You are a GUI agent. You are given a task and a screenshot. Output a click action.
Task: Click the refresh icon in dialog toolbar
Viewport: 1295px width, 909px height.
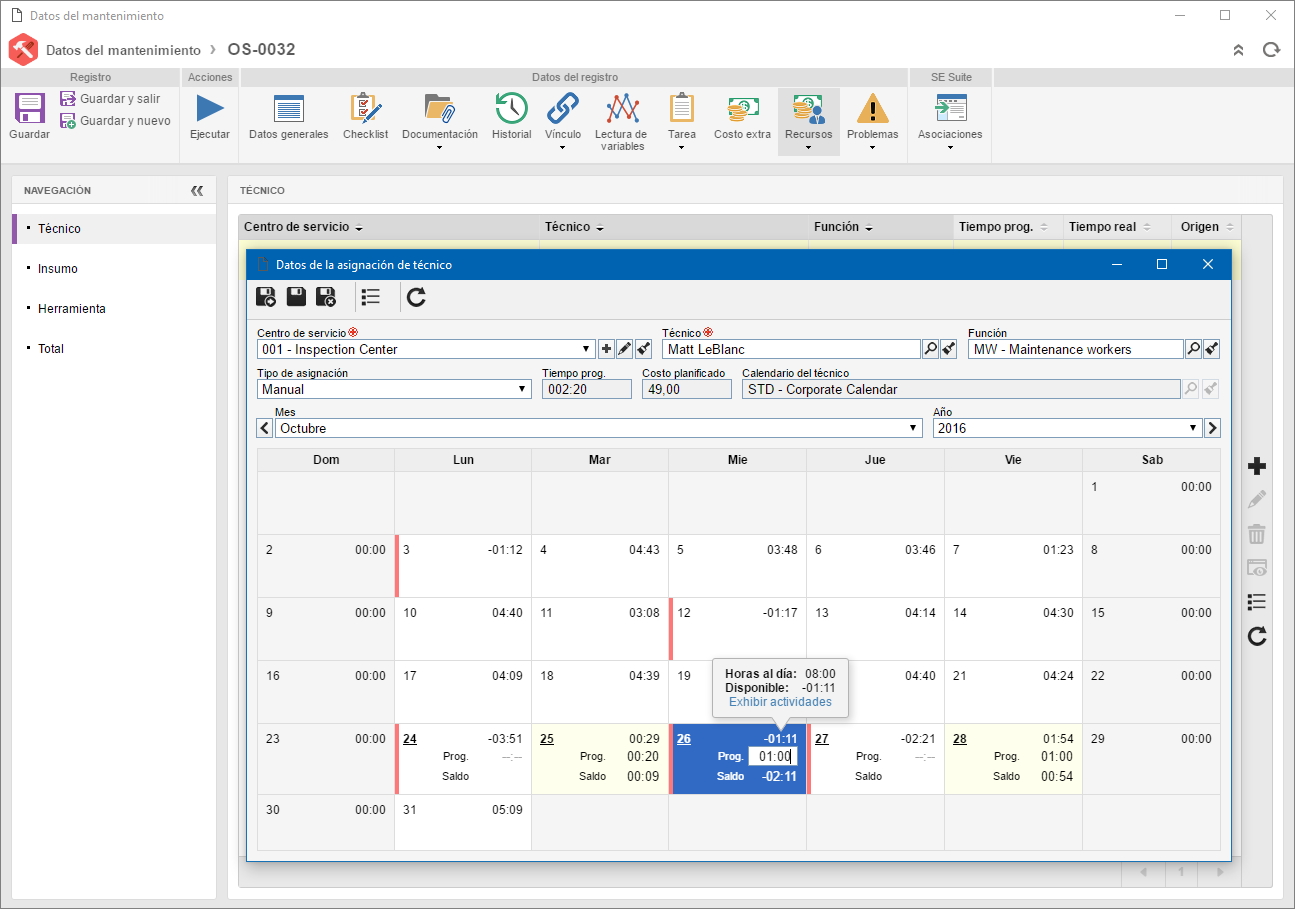[x=417, y=296]
